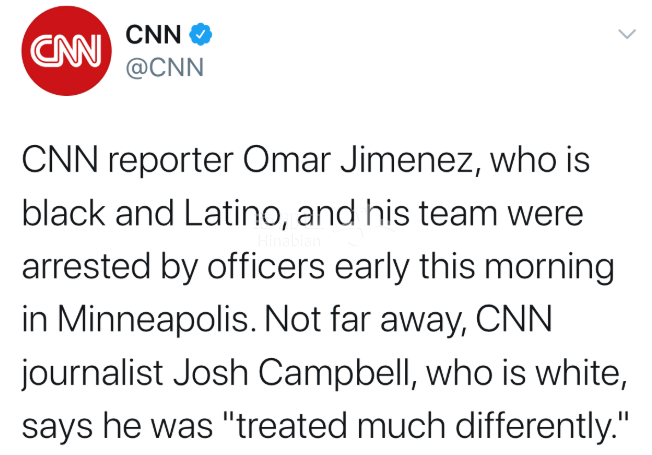Select the name Josh Campbell in tweet

pyautogui.click(x=296, y=373)
